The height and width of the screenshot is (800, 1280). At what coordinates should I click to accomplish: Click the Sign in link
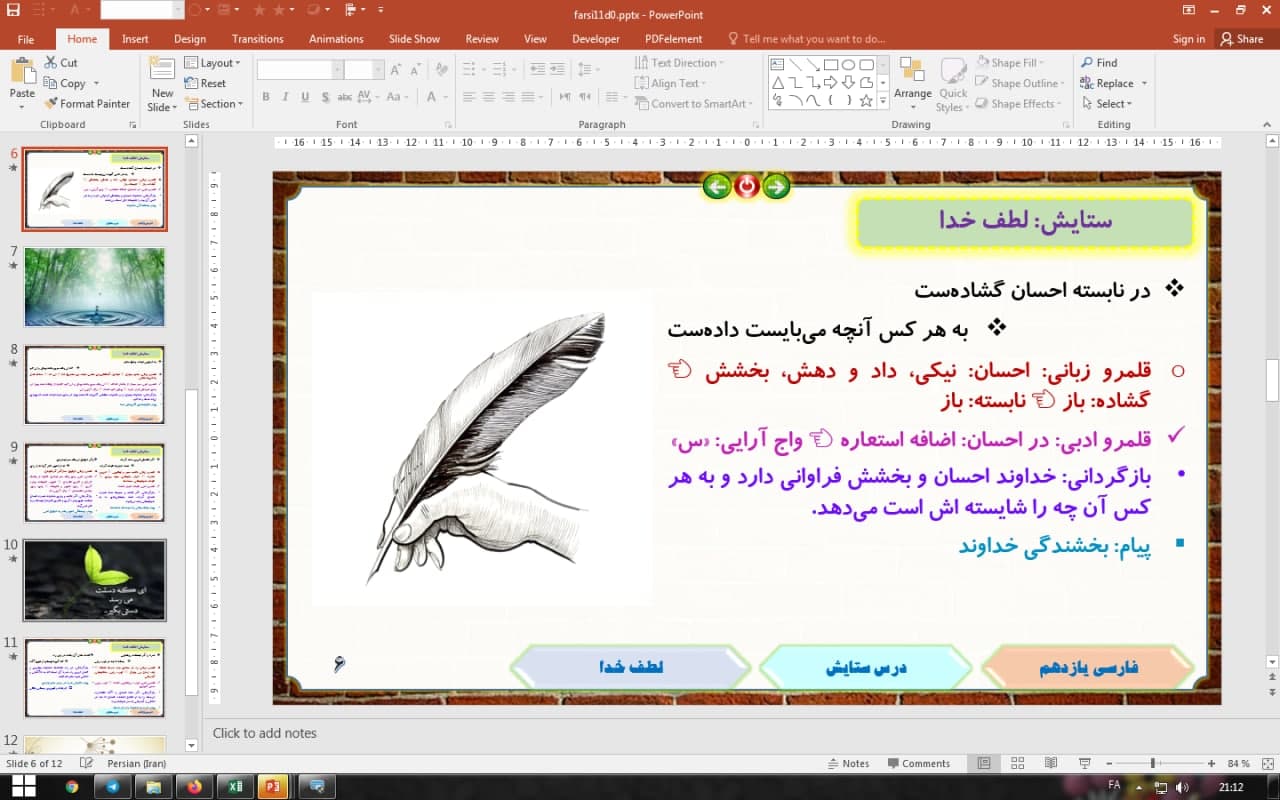[x=1188, y=39]
